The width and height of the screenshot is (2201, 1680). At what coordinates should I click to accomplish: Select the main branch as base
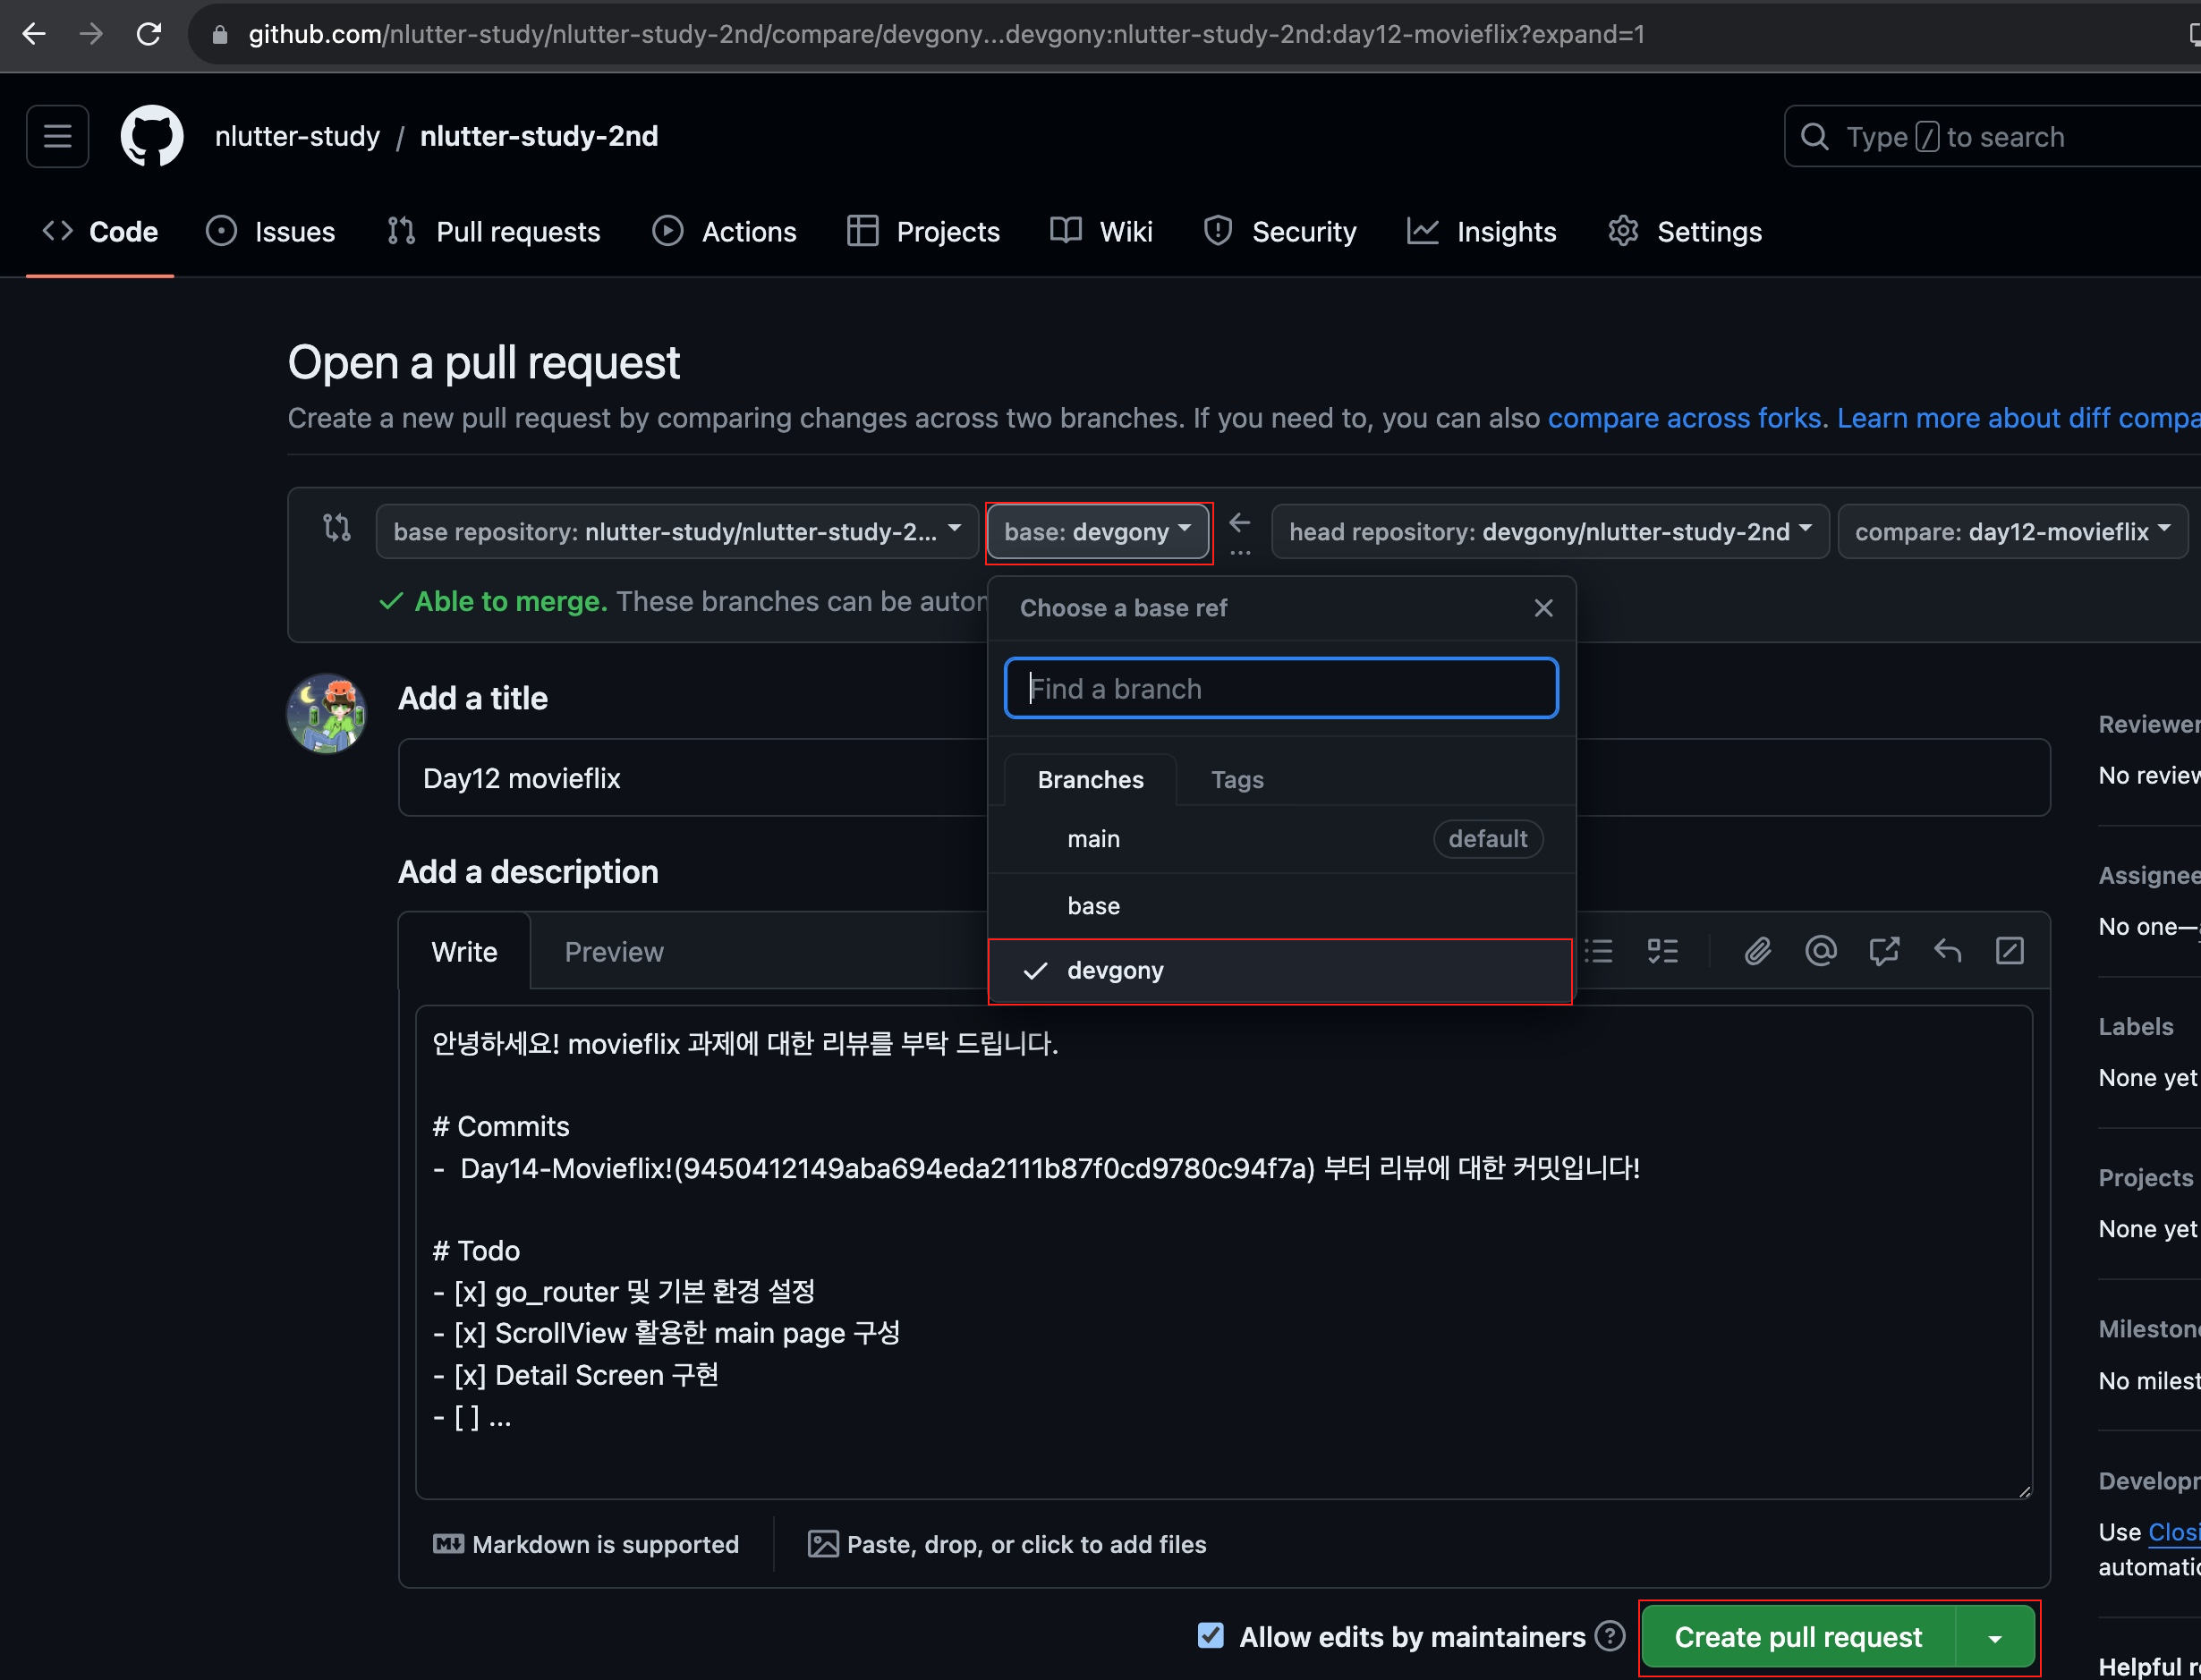click(1093, 839)
